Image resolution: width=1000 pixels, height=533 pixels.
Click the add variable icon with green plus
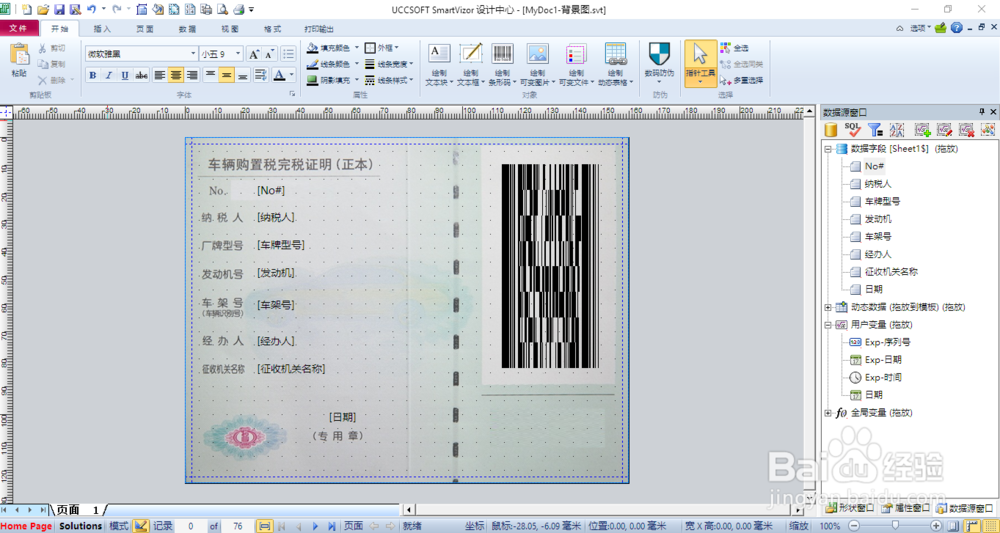click(x=923, y=130)
